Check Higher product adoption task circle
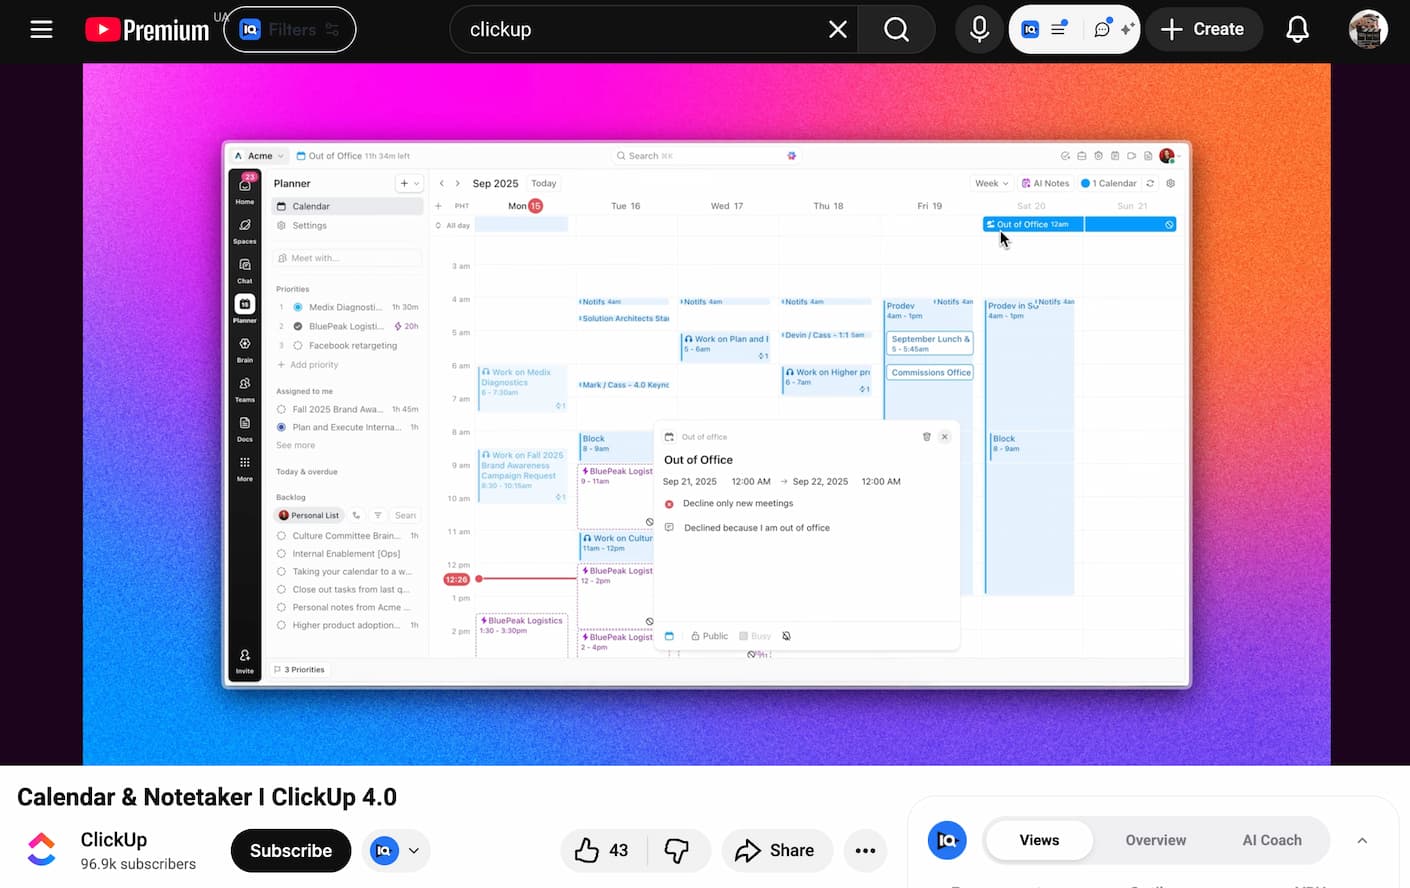 coord(281,625)
